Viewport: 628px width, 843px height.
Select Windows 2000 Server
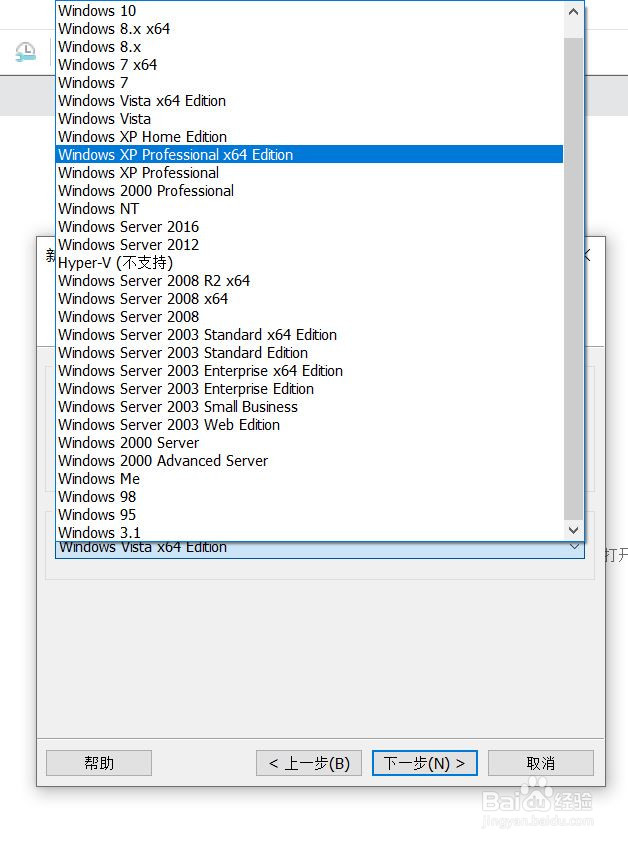pos(310,442)
